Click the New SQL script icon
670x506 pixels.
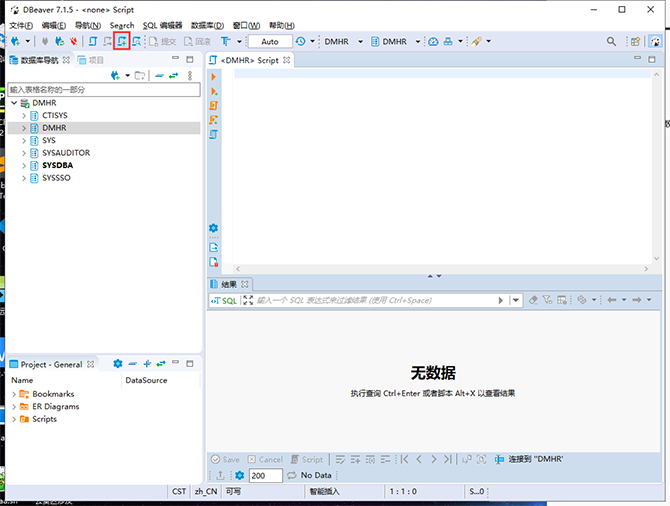tap(122, 41)
